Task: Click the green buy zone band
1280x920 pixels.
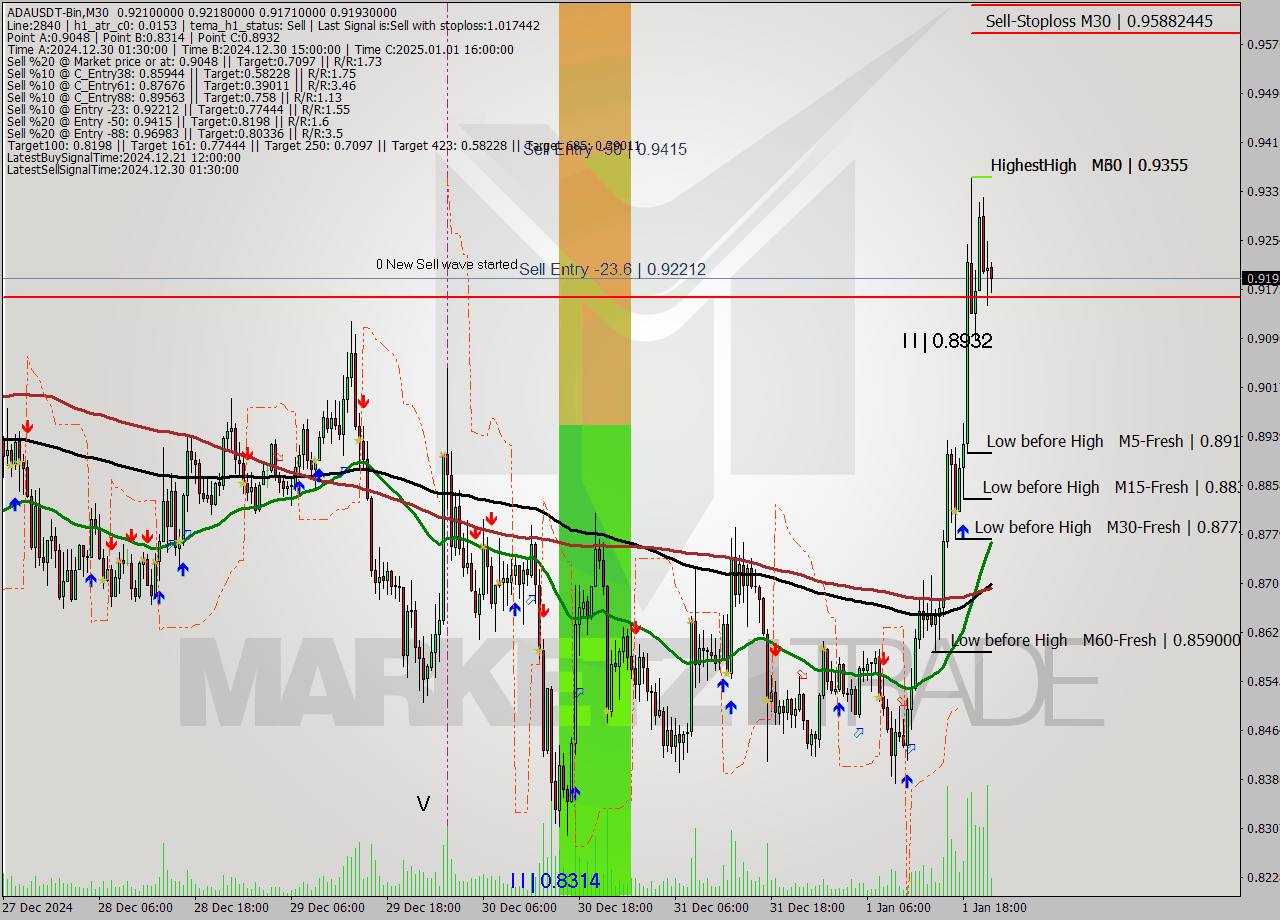Action: coord(595,660)
